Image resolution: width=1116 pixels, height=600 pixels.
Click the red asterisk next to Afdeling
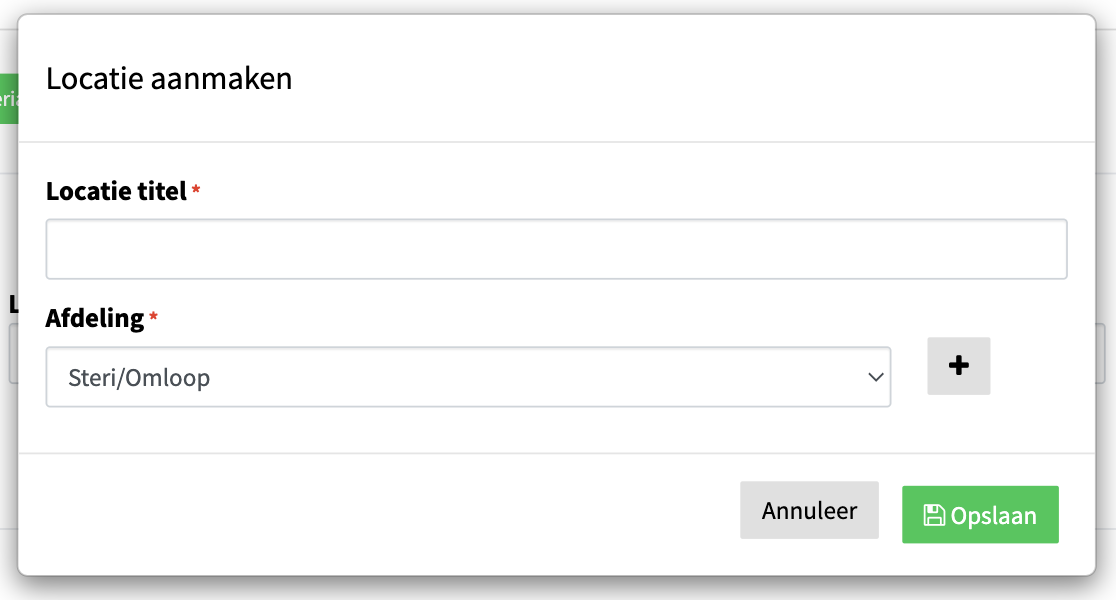click(x=153, y=317)
